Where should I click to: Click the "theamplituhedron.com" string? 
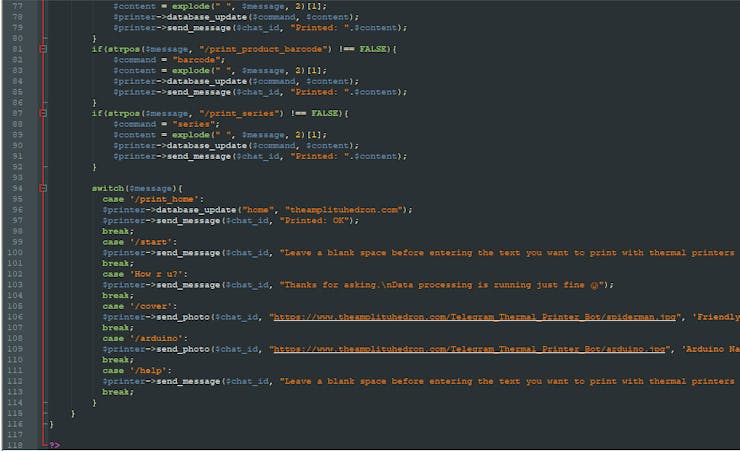[x=346, y=210]
